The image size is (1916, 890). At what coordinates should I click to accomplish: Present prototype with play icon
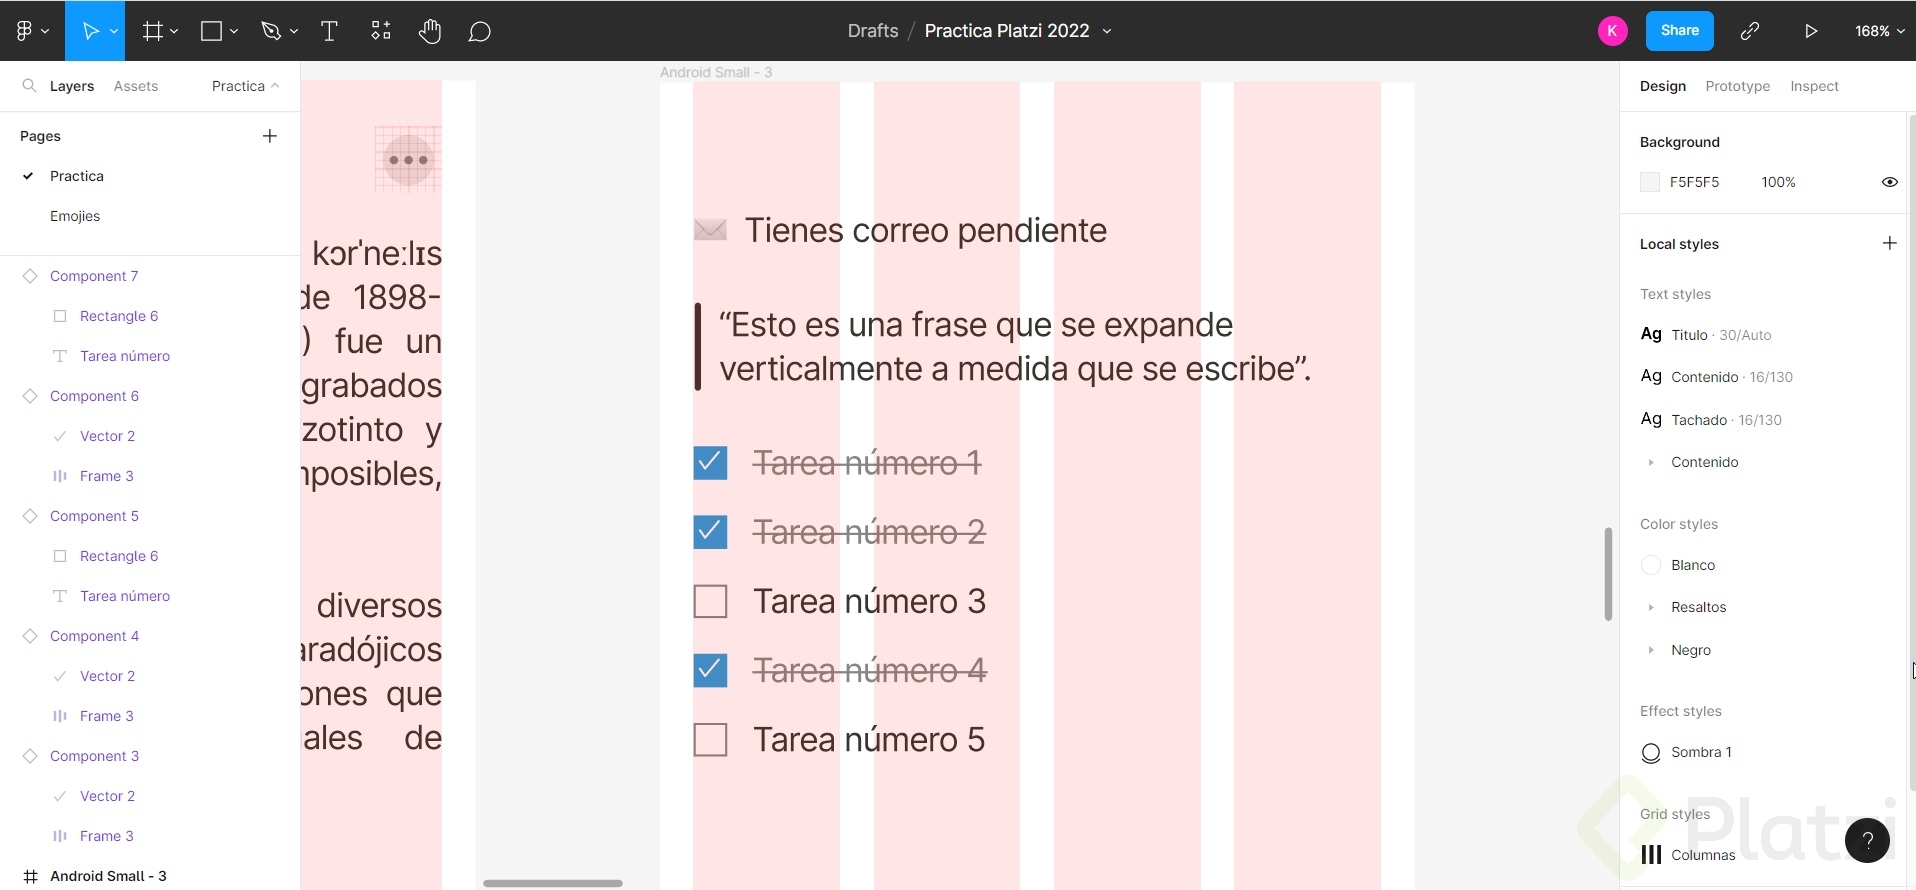[x=1811, y=31]
